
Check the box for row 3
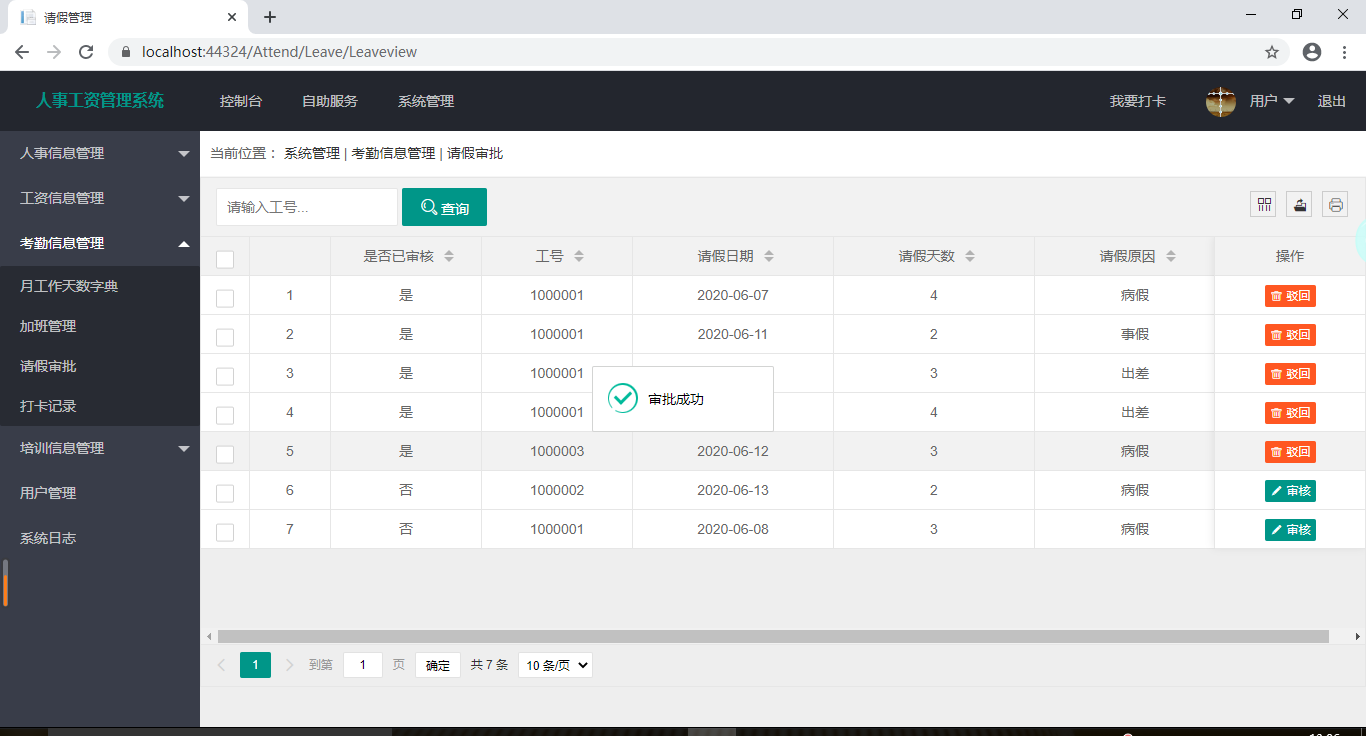225,376
